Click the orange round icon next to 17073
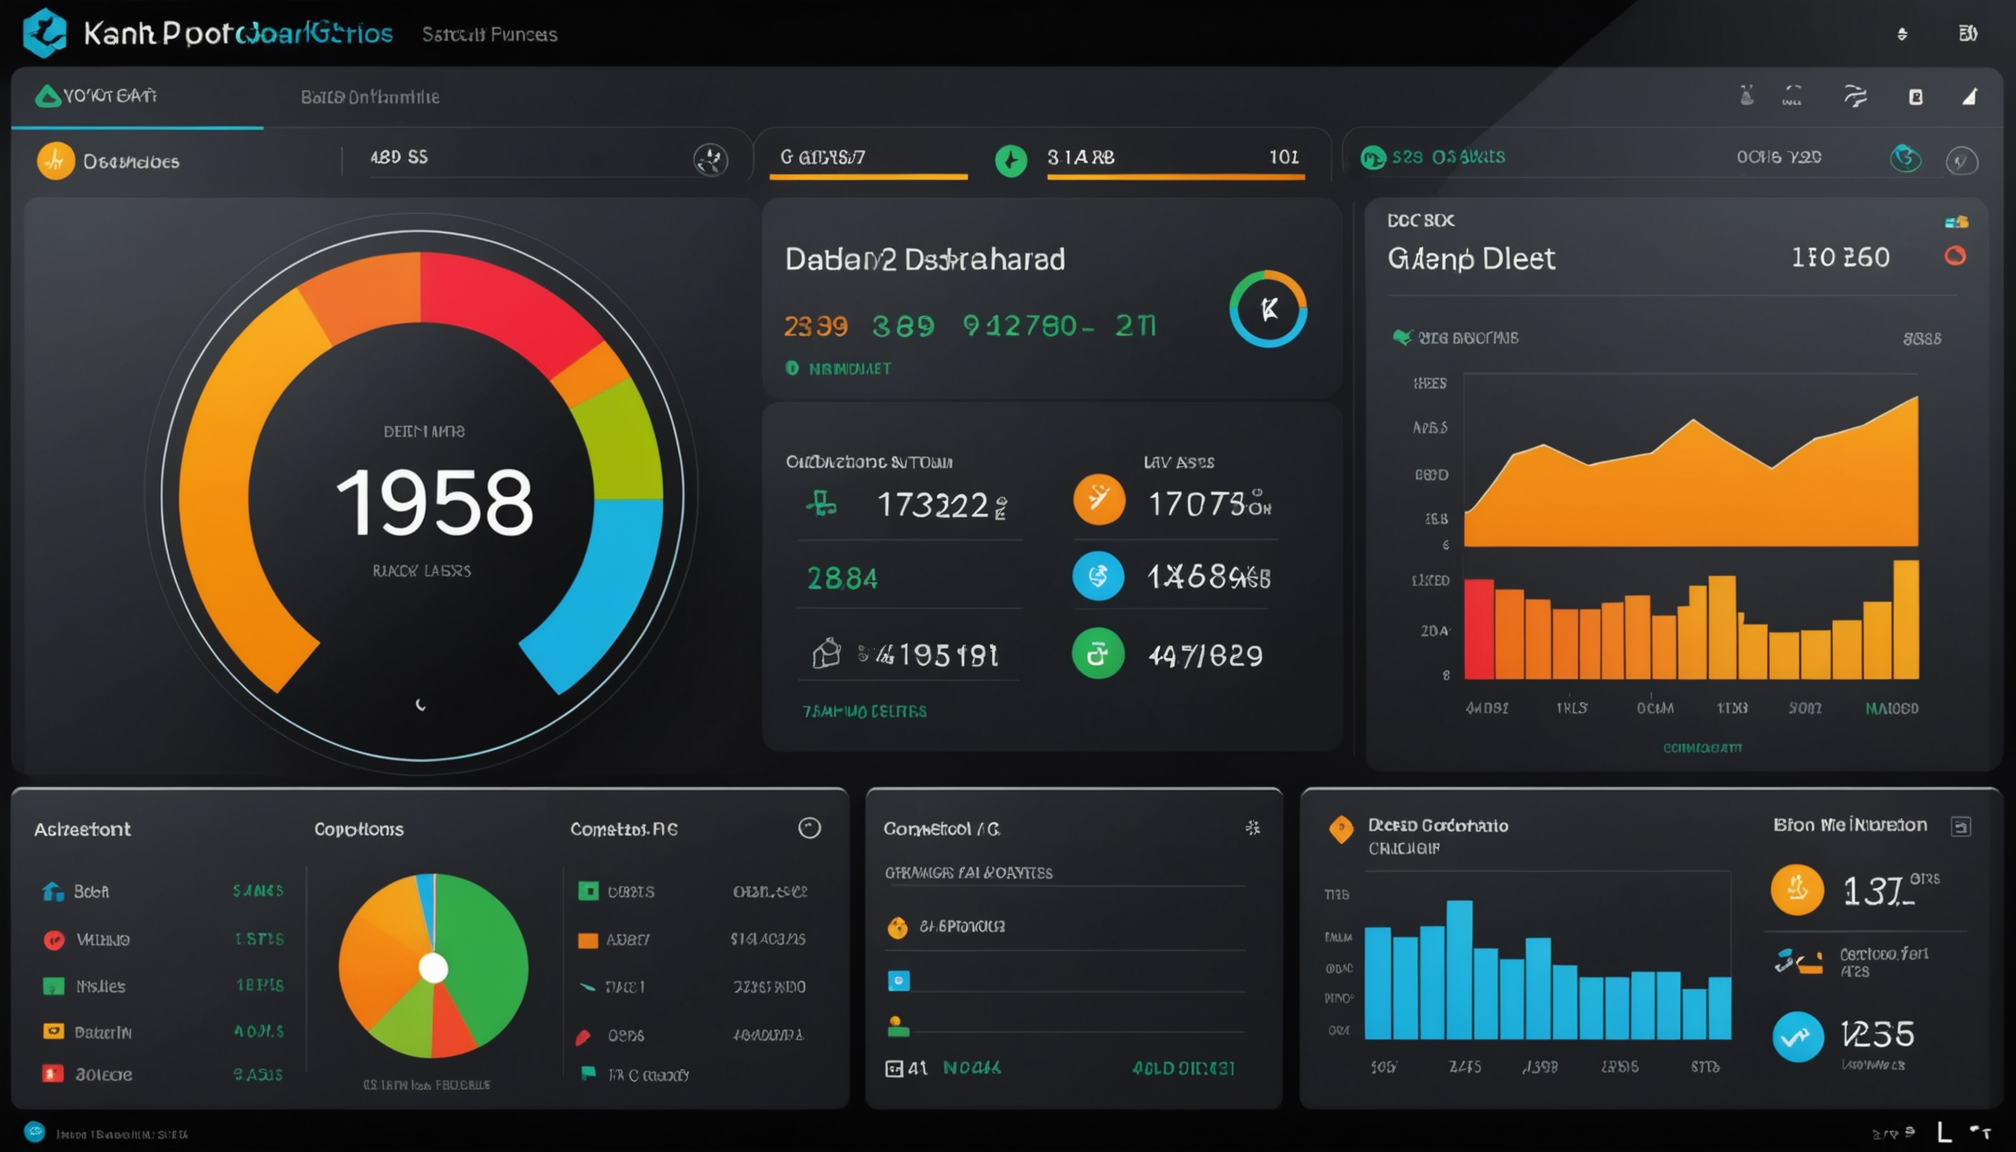Image resolution: width=2016 pixels, height=1152 pixels. click(1099, 499)
